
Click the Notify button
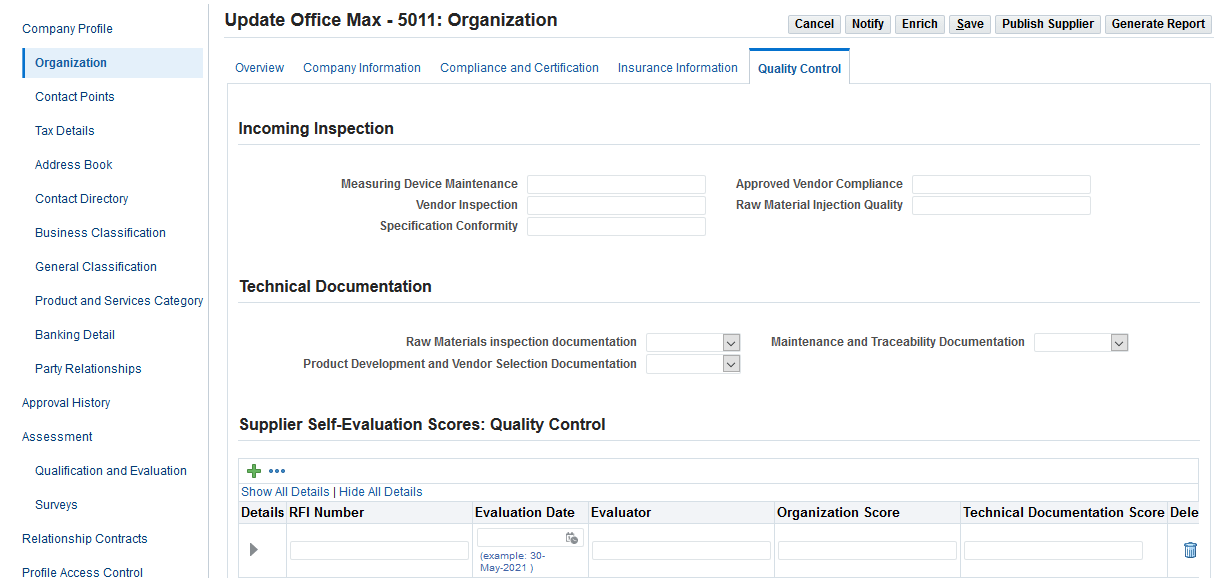pyautogui.click(x=868, y=24)
